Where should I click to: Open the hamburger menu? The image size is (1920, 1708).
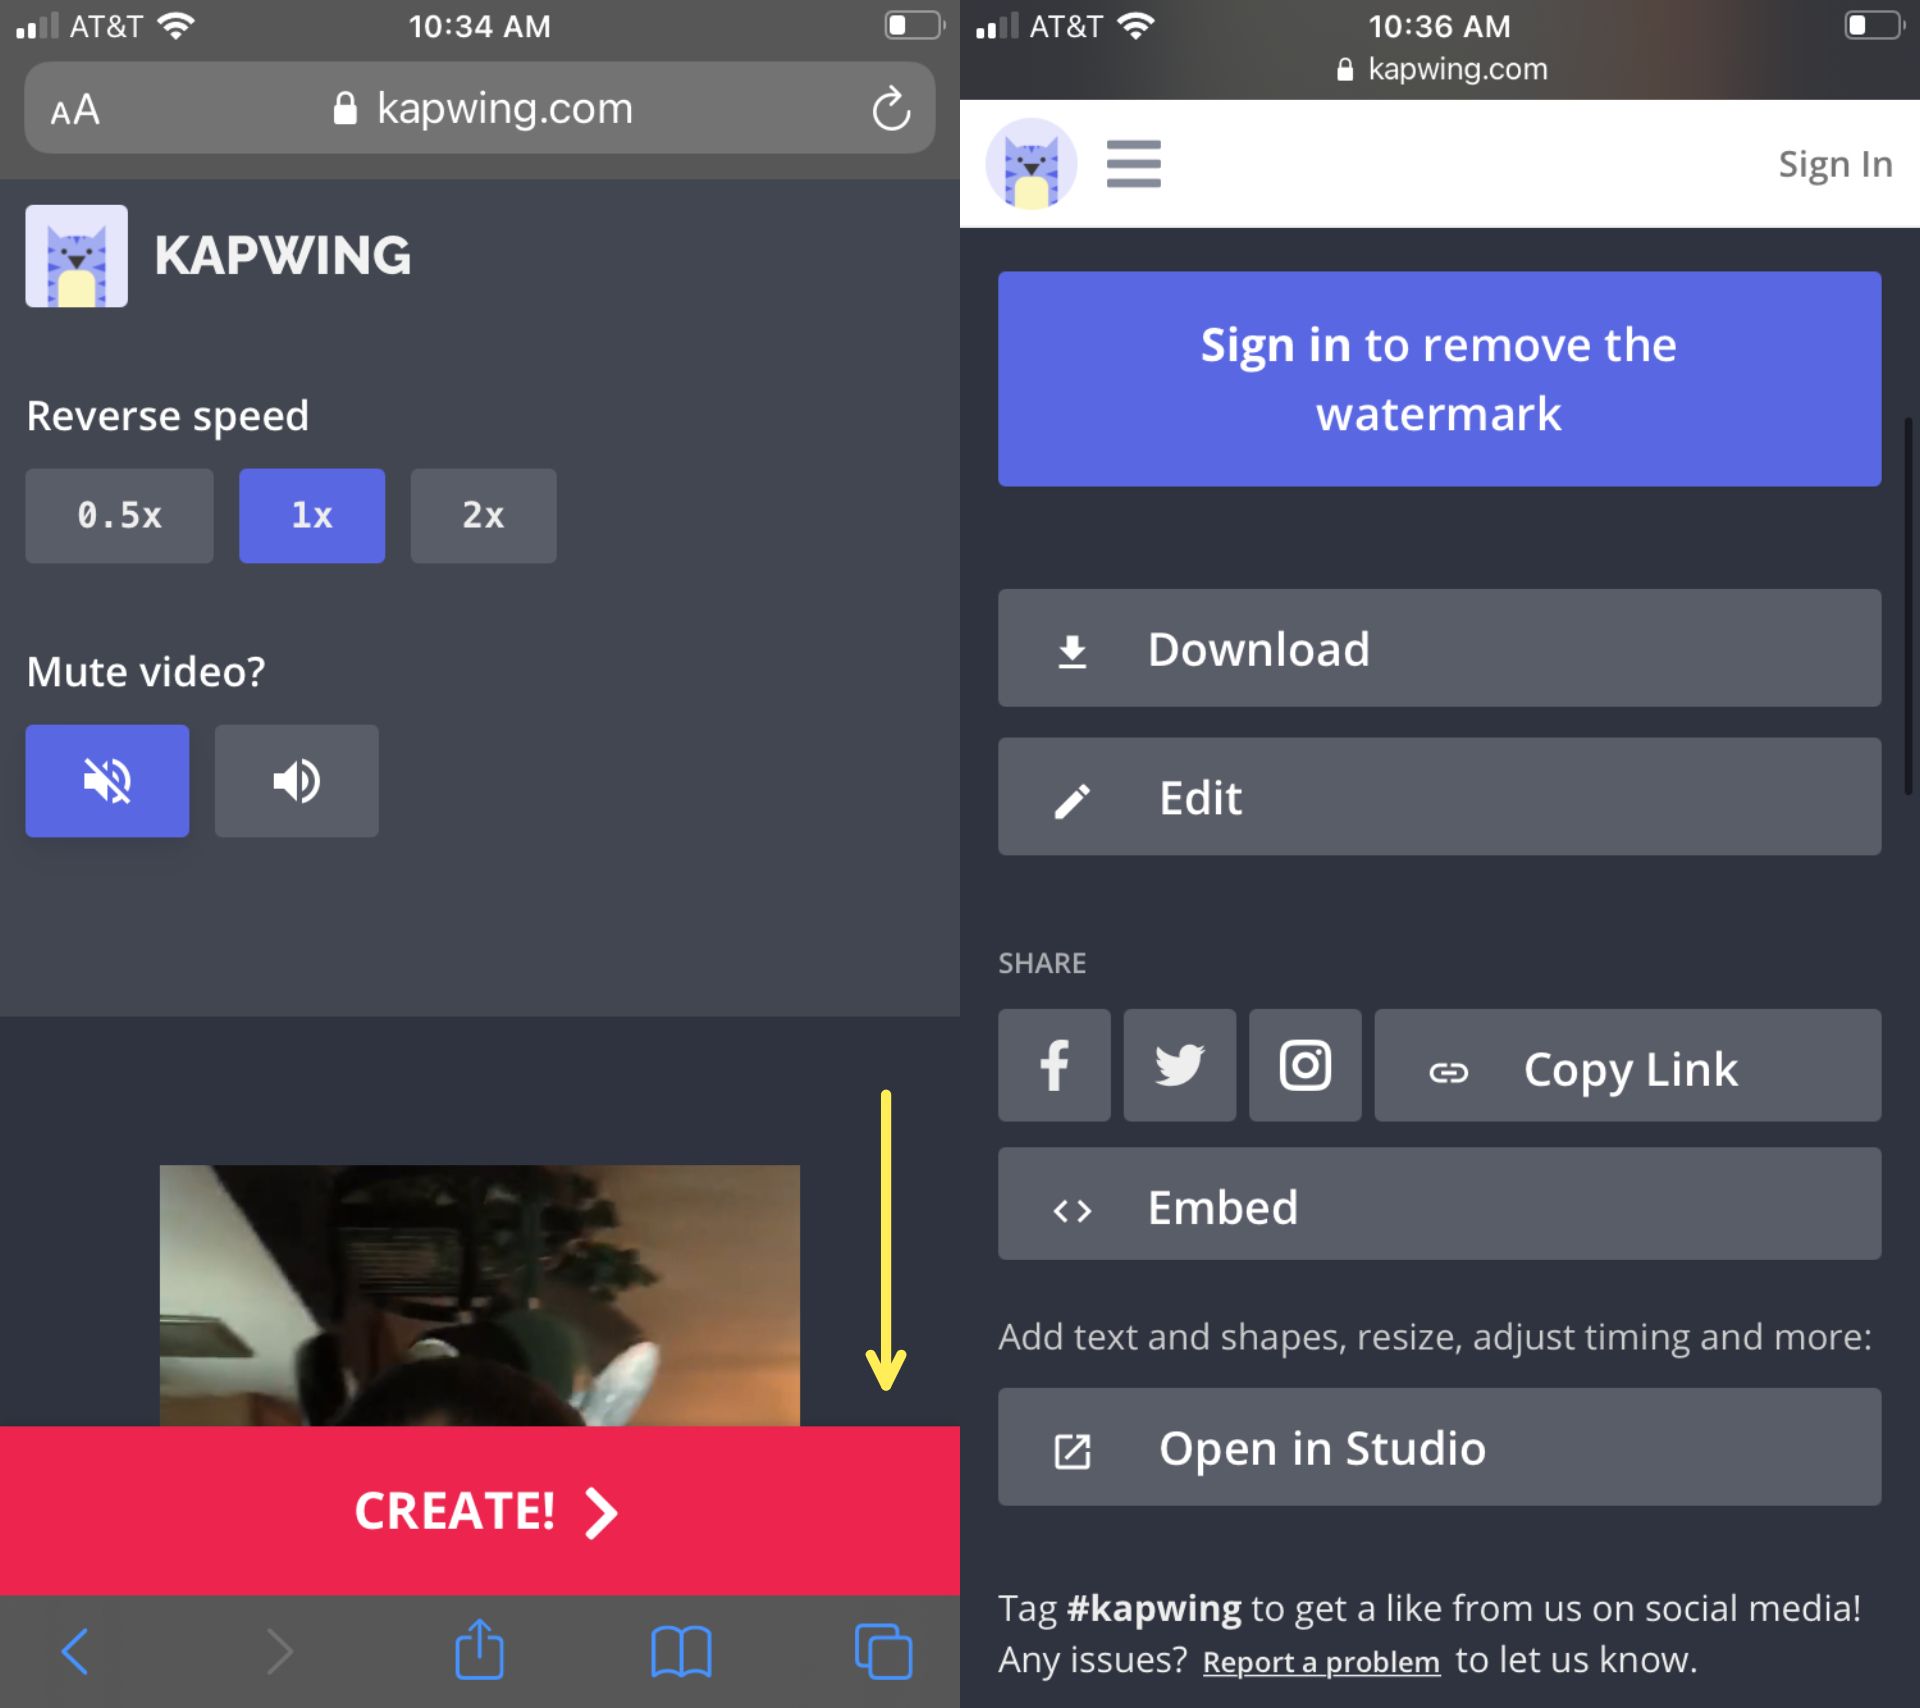[x=1133, y=164]
